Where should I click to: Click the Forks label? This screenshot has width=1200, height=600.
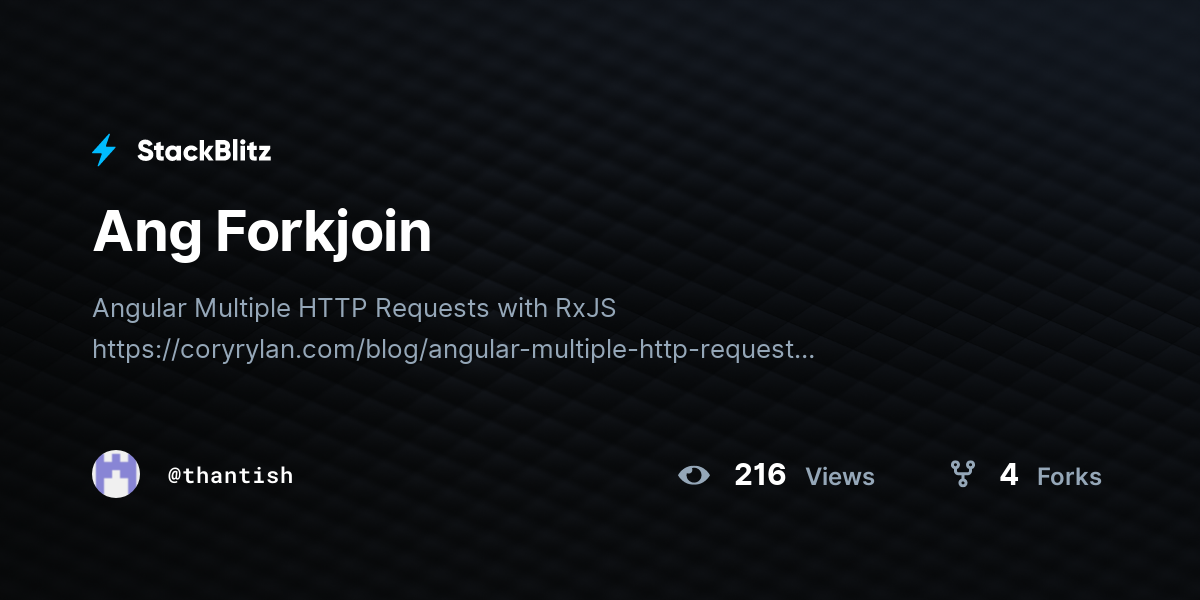pyautogui.click(x=1069, y=477)
